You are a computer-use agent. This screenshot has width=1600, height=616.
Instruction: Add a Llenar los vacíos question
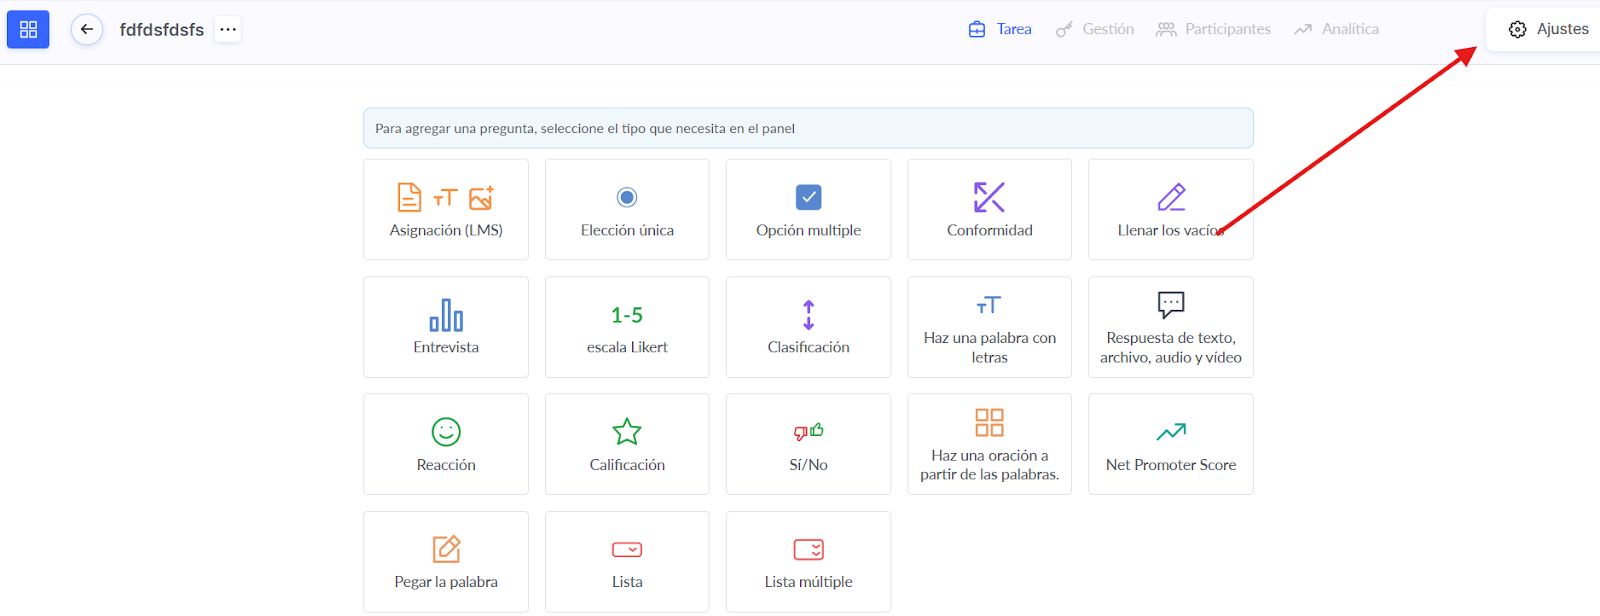[x=1170, y=210]
